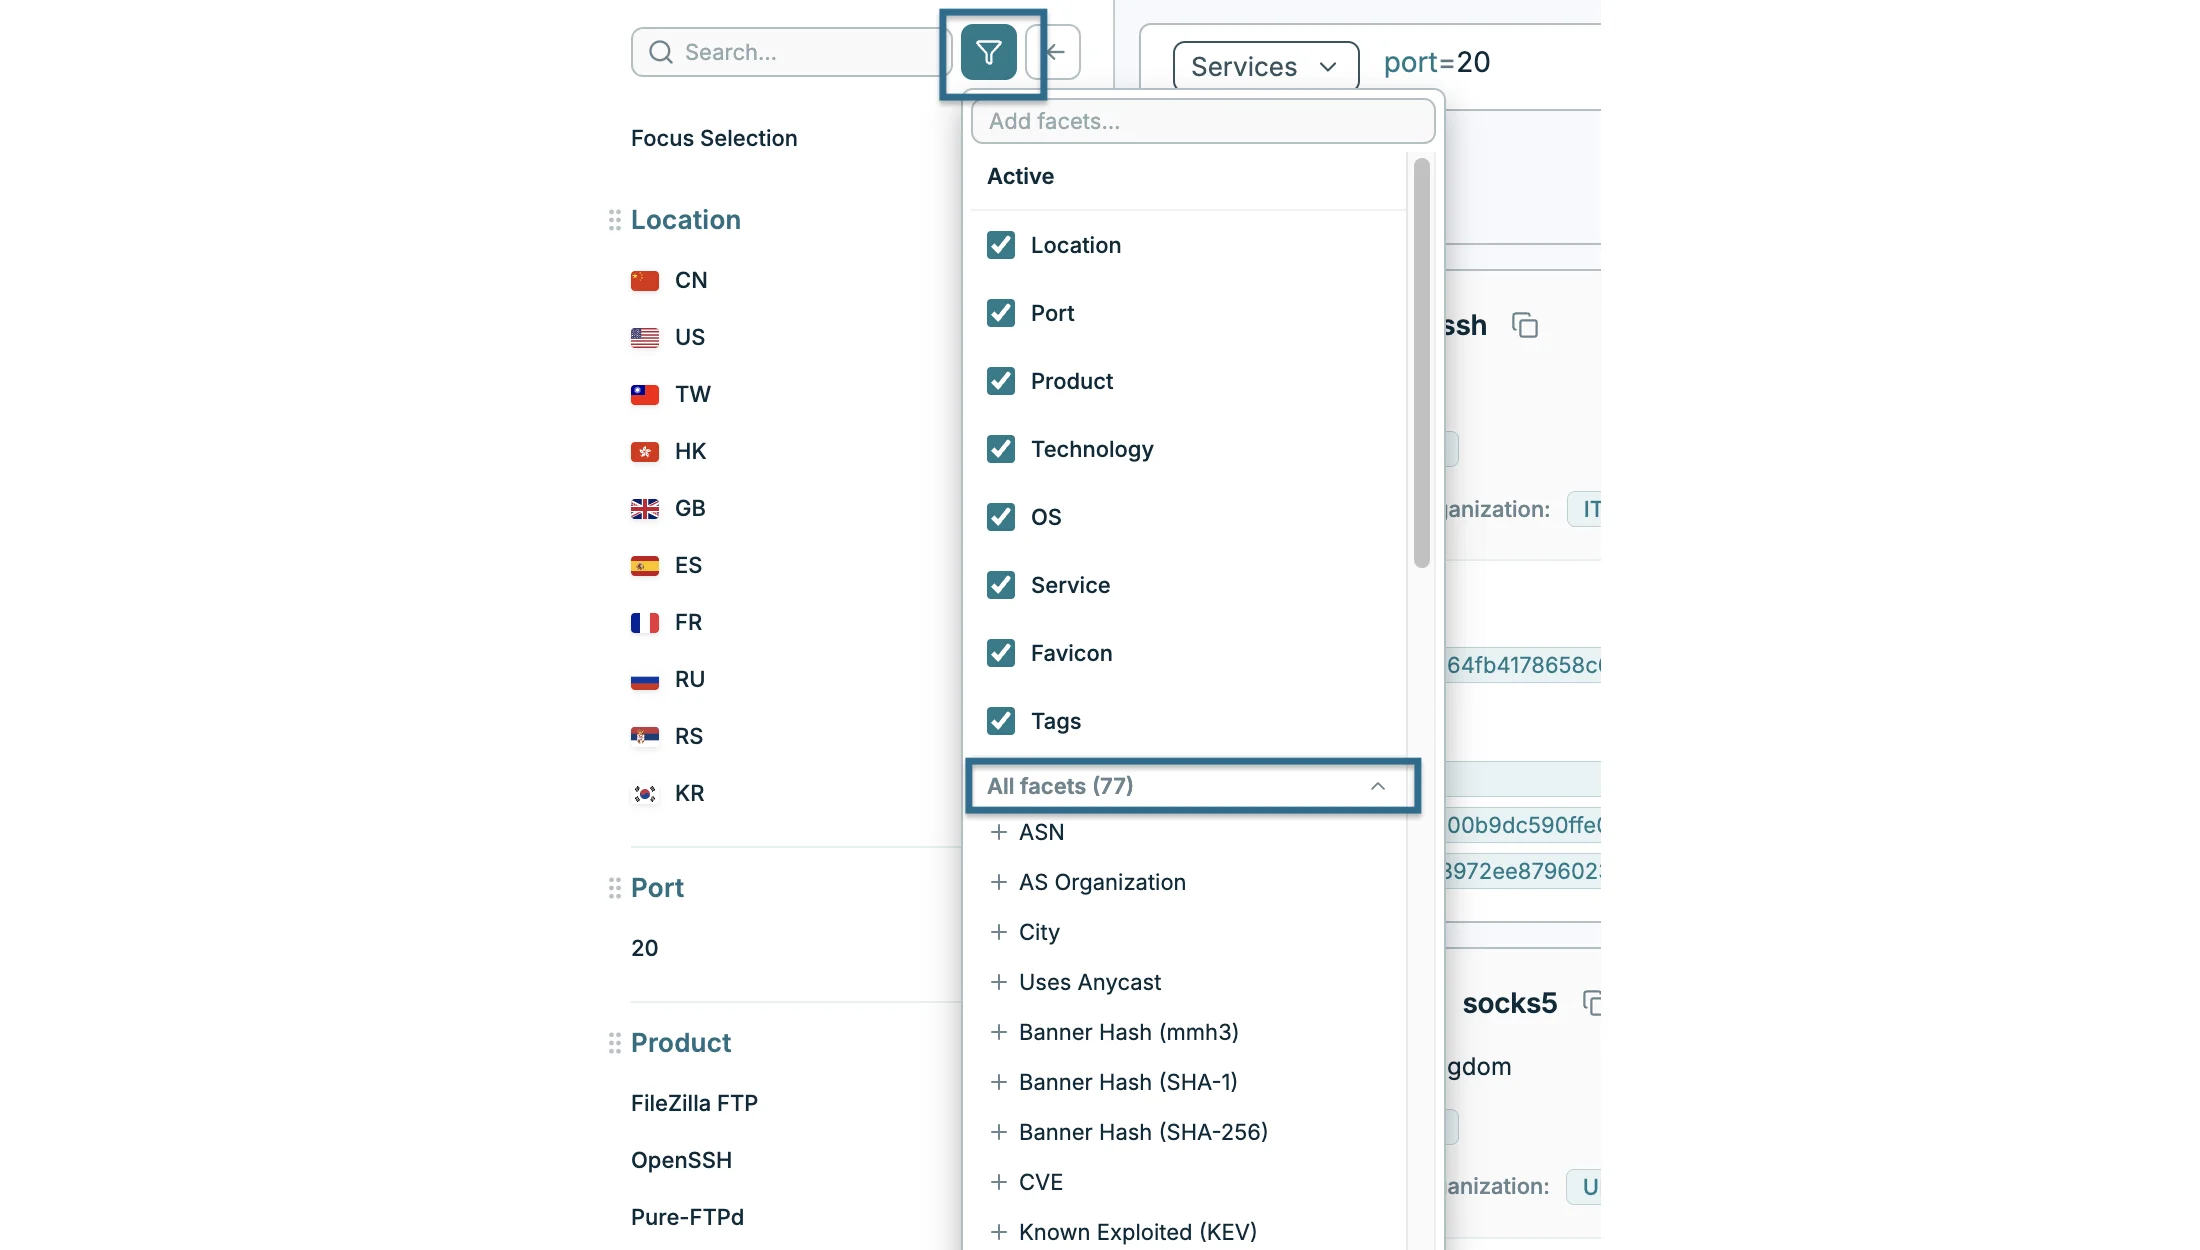Select Known Exploited (KEV) facet
2200x1250 pixels.
[x=1138, y=1232]
